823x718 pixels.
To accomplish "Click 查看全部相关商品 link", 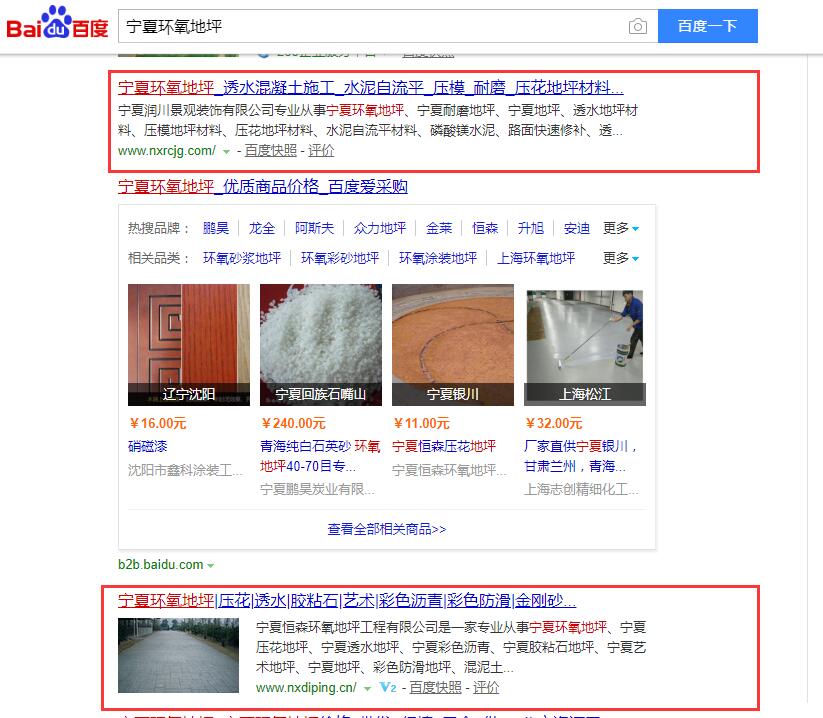I will pos(387,529).
